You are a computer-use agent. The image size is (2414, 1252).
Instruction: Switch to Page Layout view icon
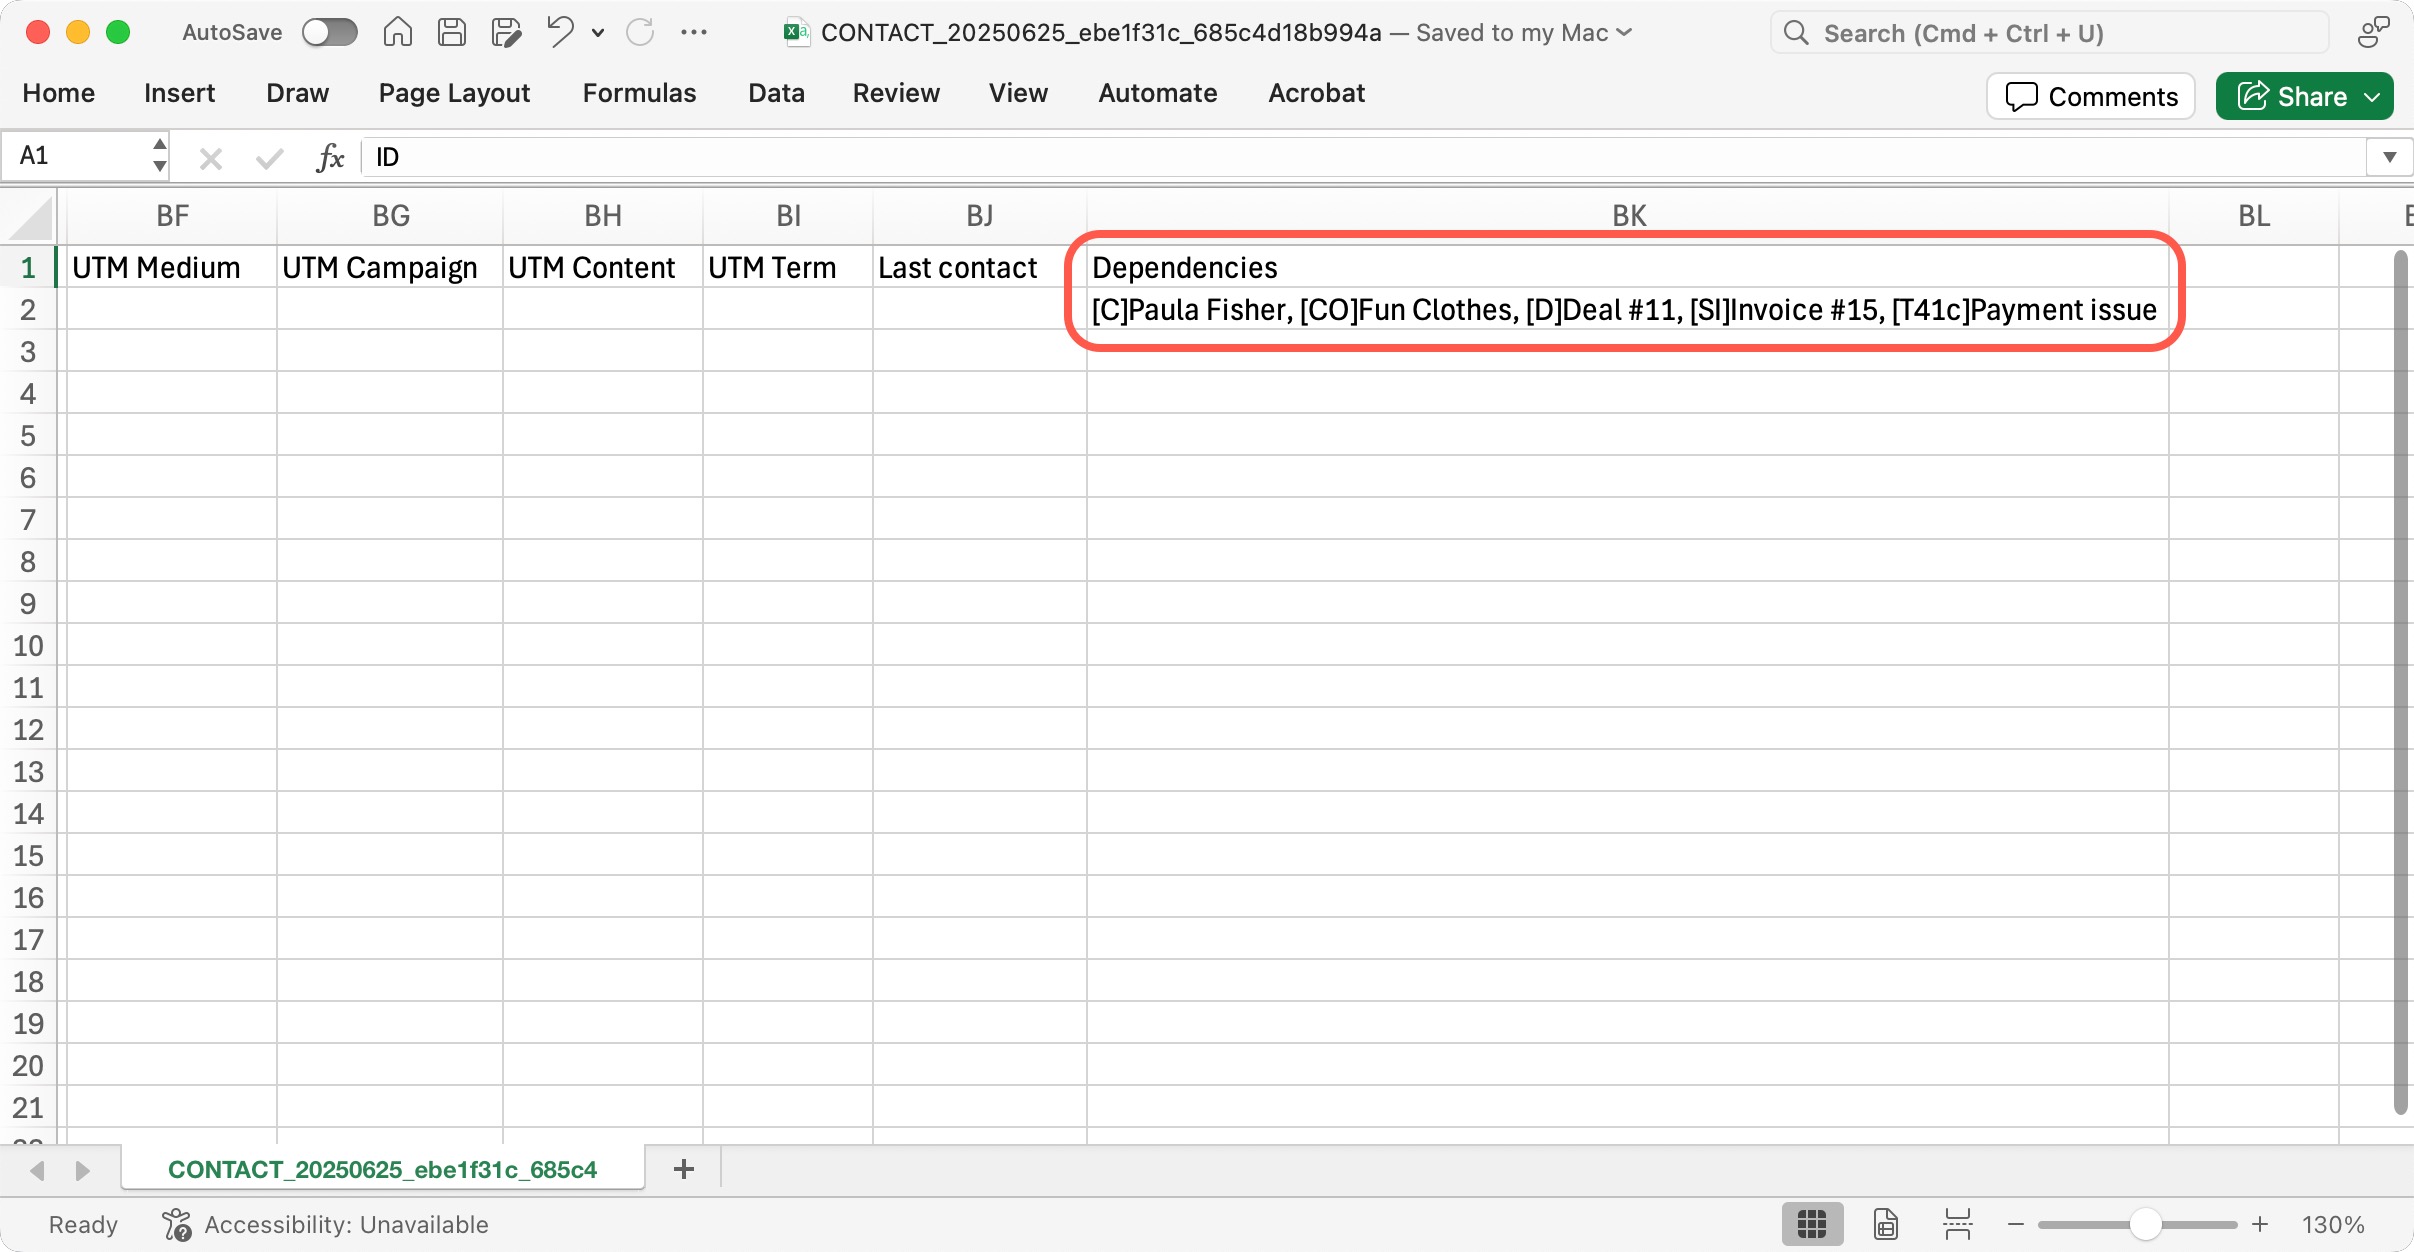[1884, 1223]
